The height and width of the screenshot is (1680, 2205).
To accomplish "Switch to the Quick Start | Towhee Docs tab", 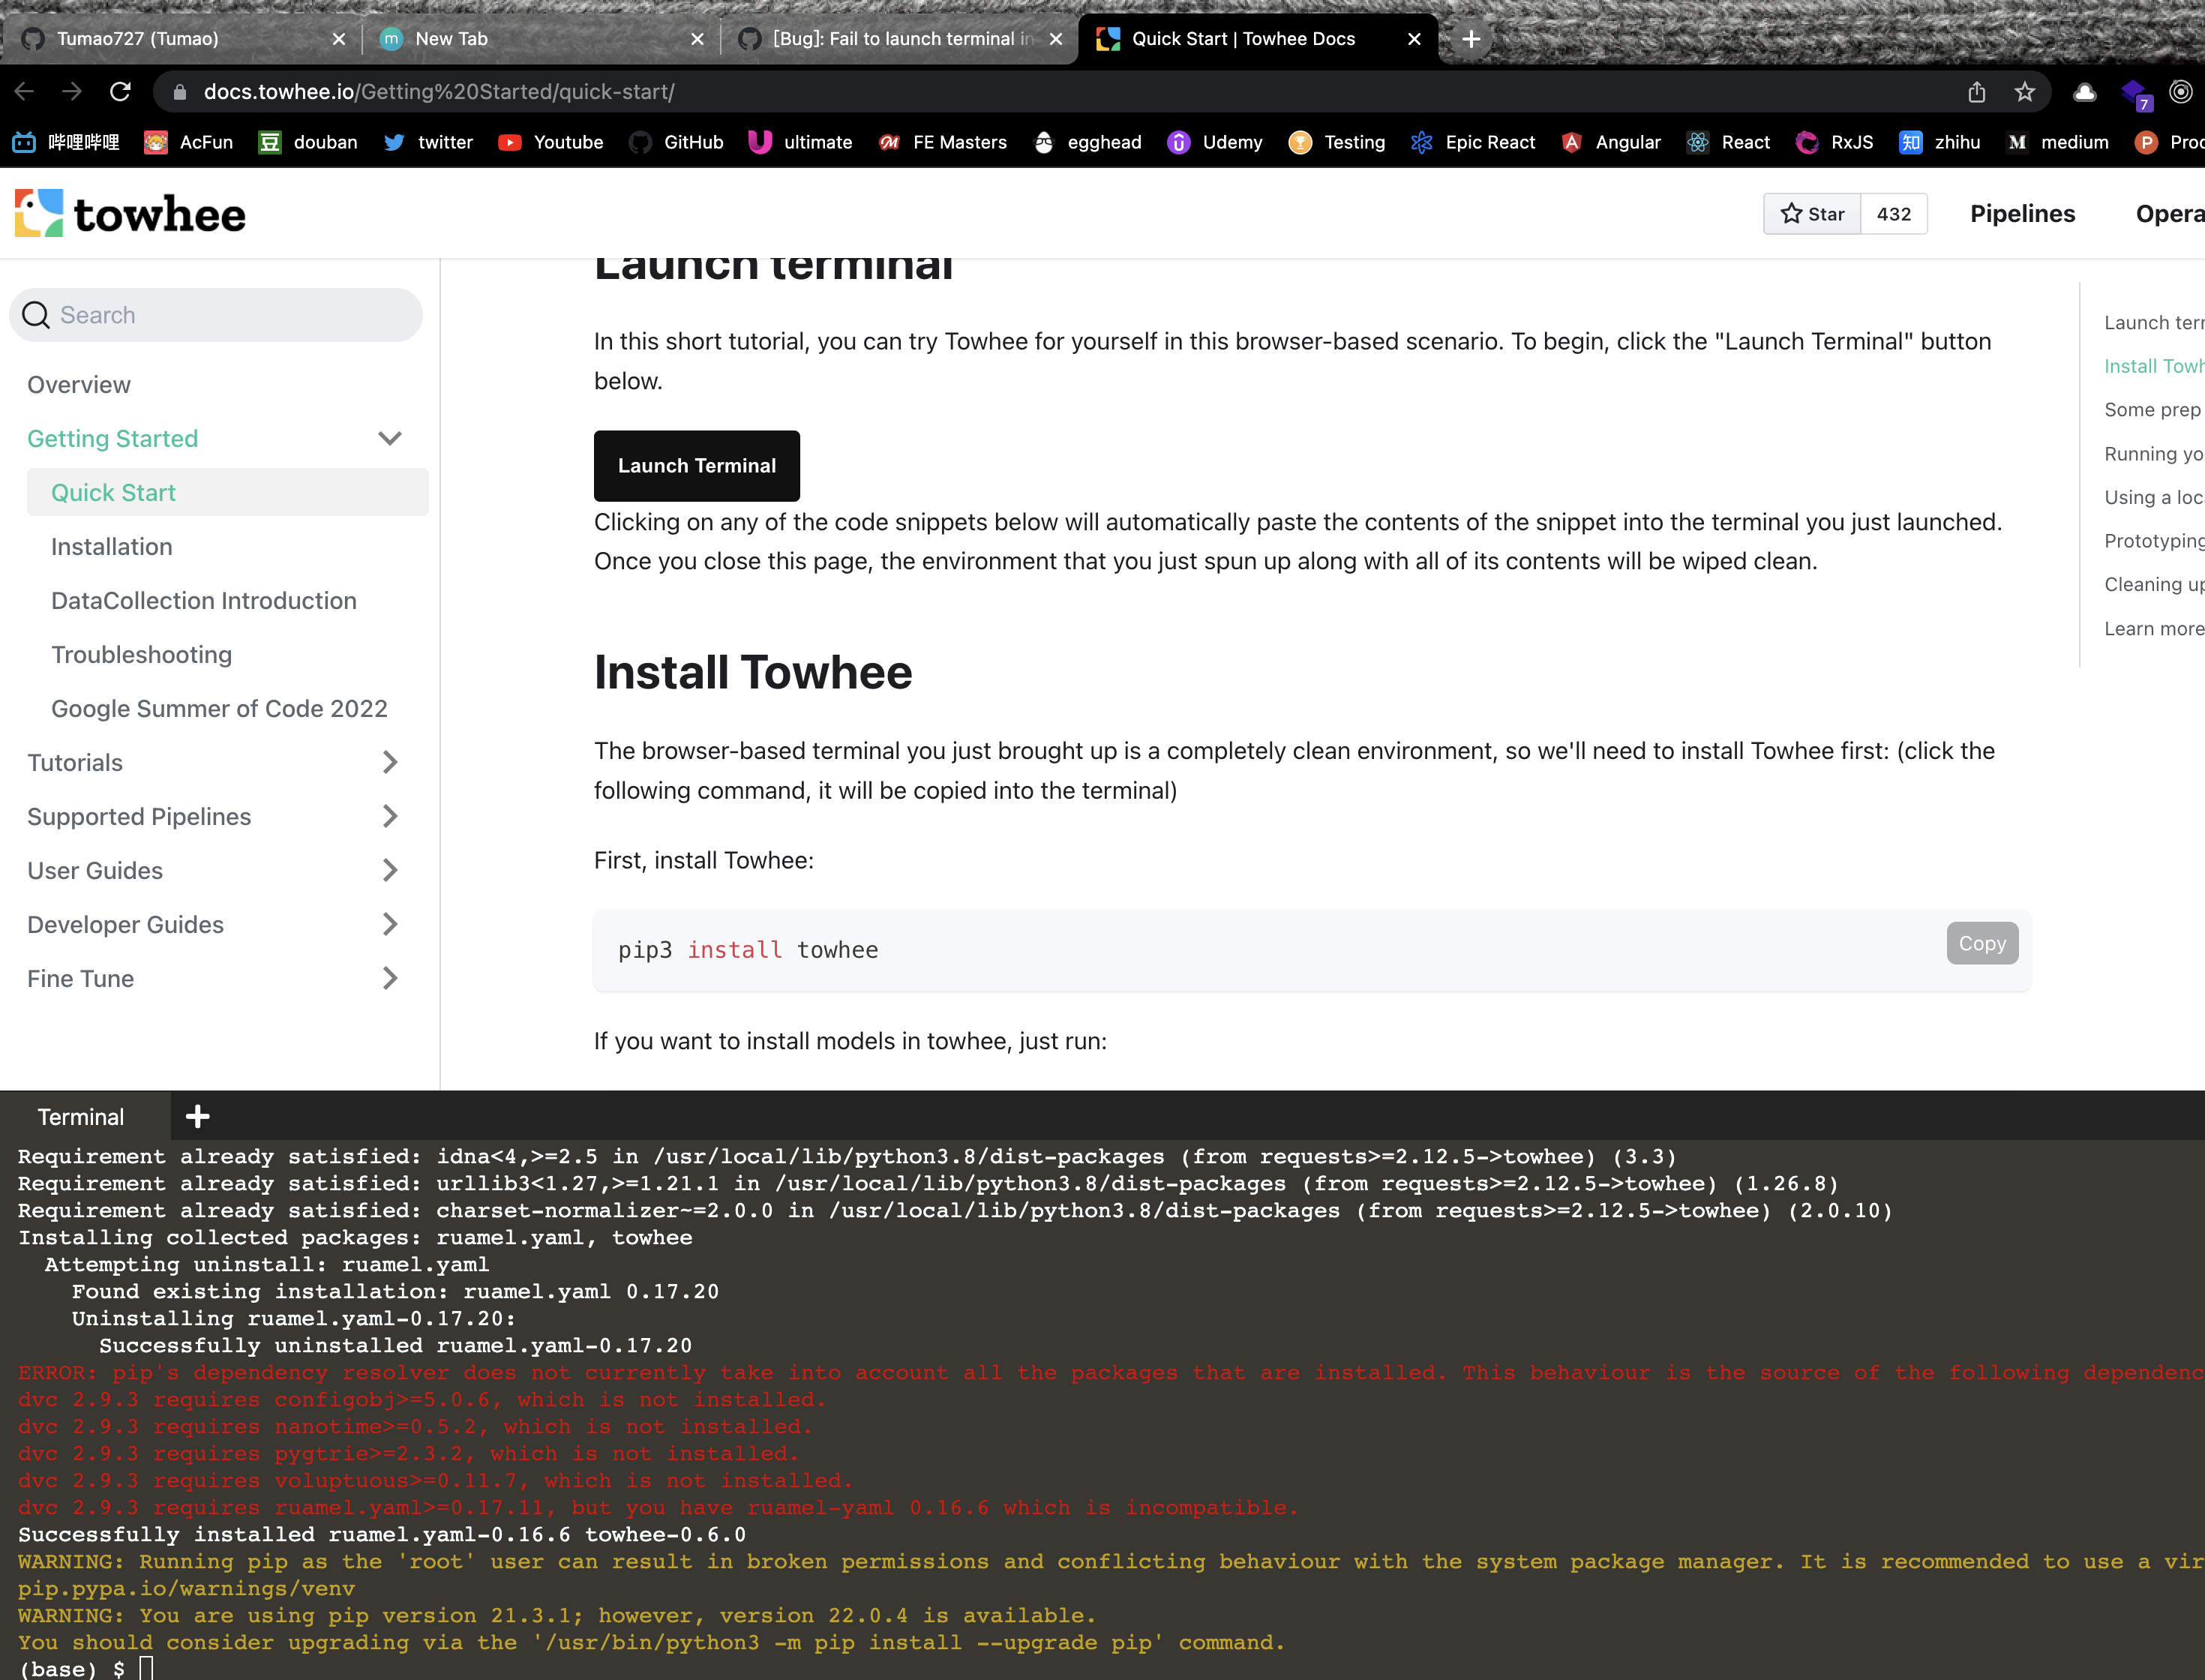I will pyautogui.click(x=1244, y=39).
